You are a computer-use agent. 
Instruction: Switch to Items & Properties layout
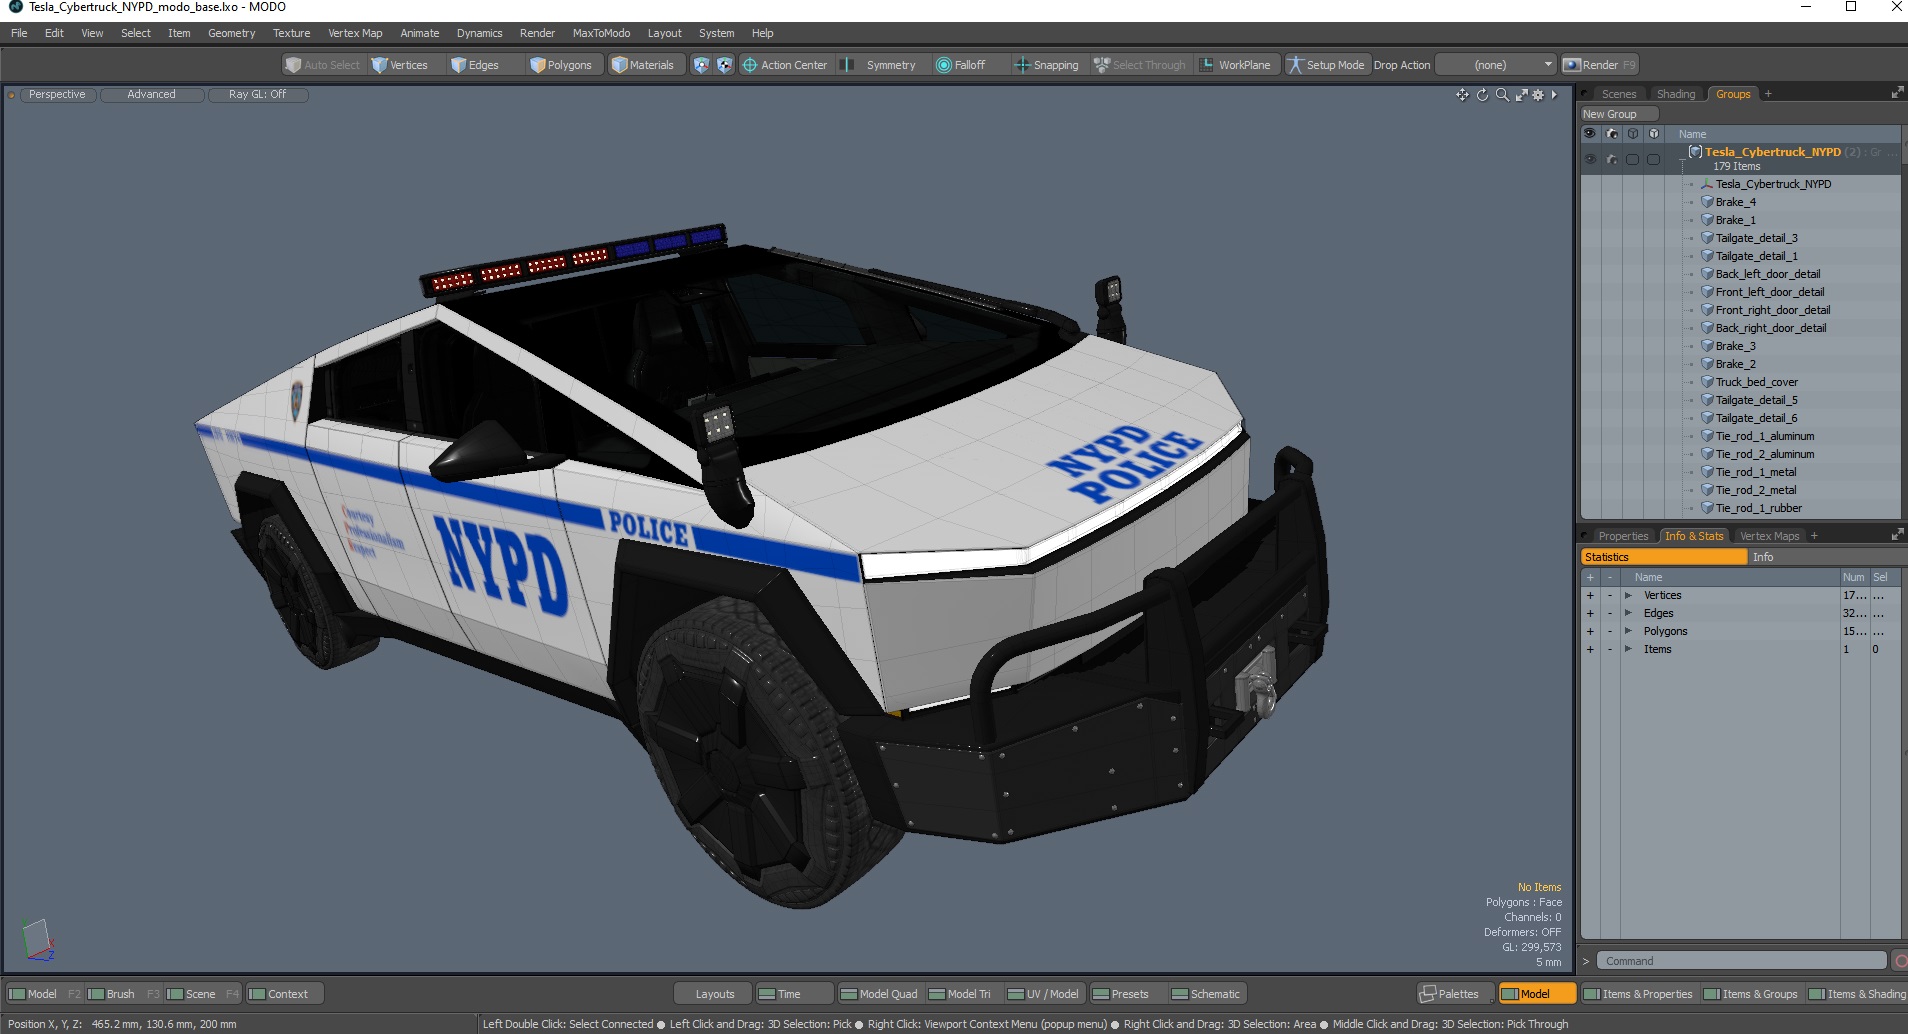coord(1638,994)
